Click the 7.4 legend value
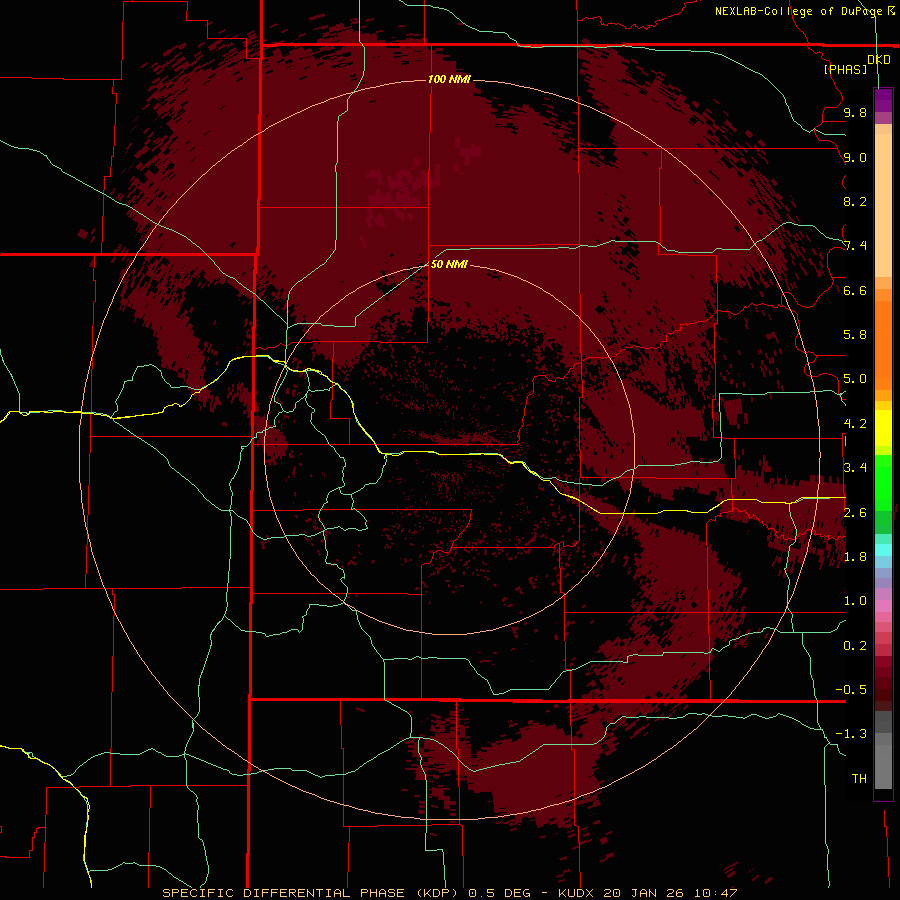Viewport: 900px width, 900px height. 855,246
